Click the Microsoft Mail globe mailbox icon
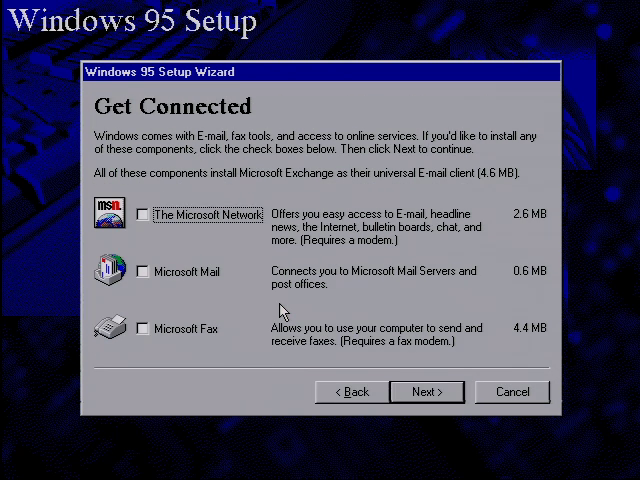The height and width of the screenshot is (480, 640). point(110,269)
